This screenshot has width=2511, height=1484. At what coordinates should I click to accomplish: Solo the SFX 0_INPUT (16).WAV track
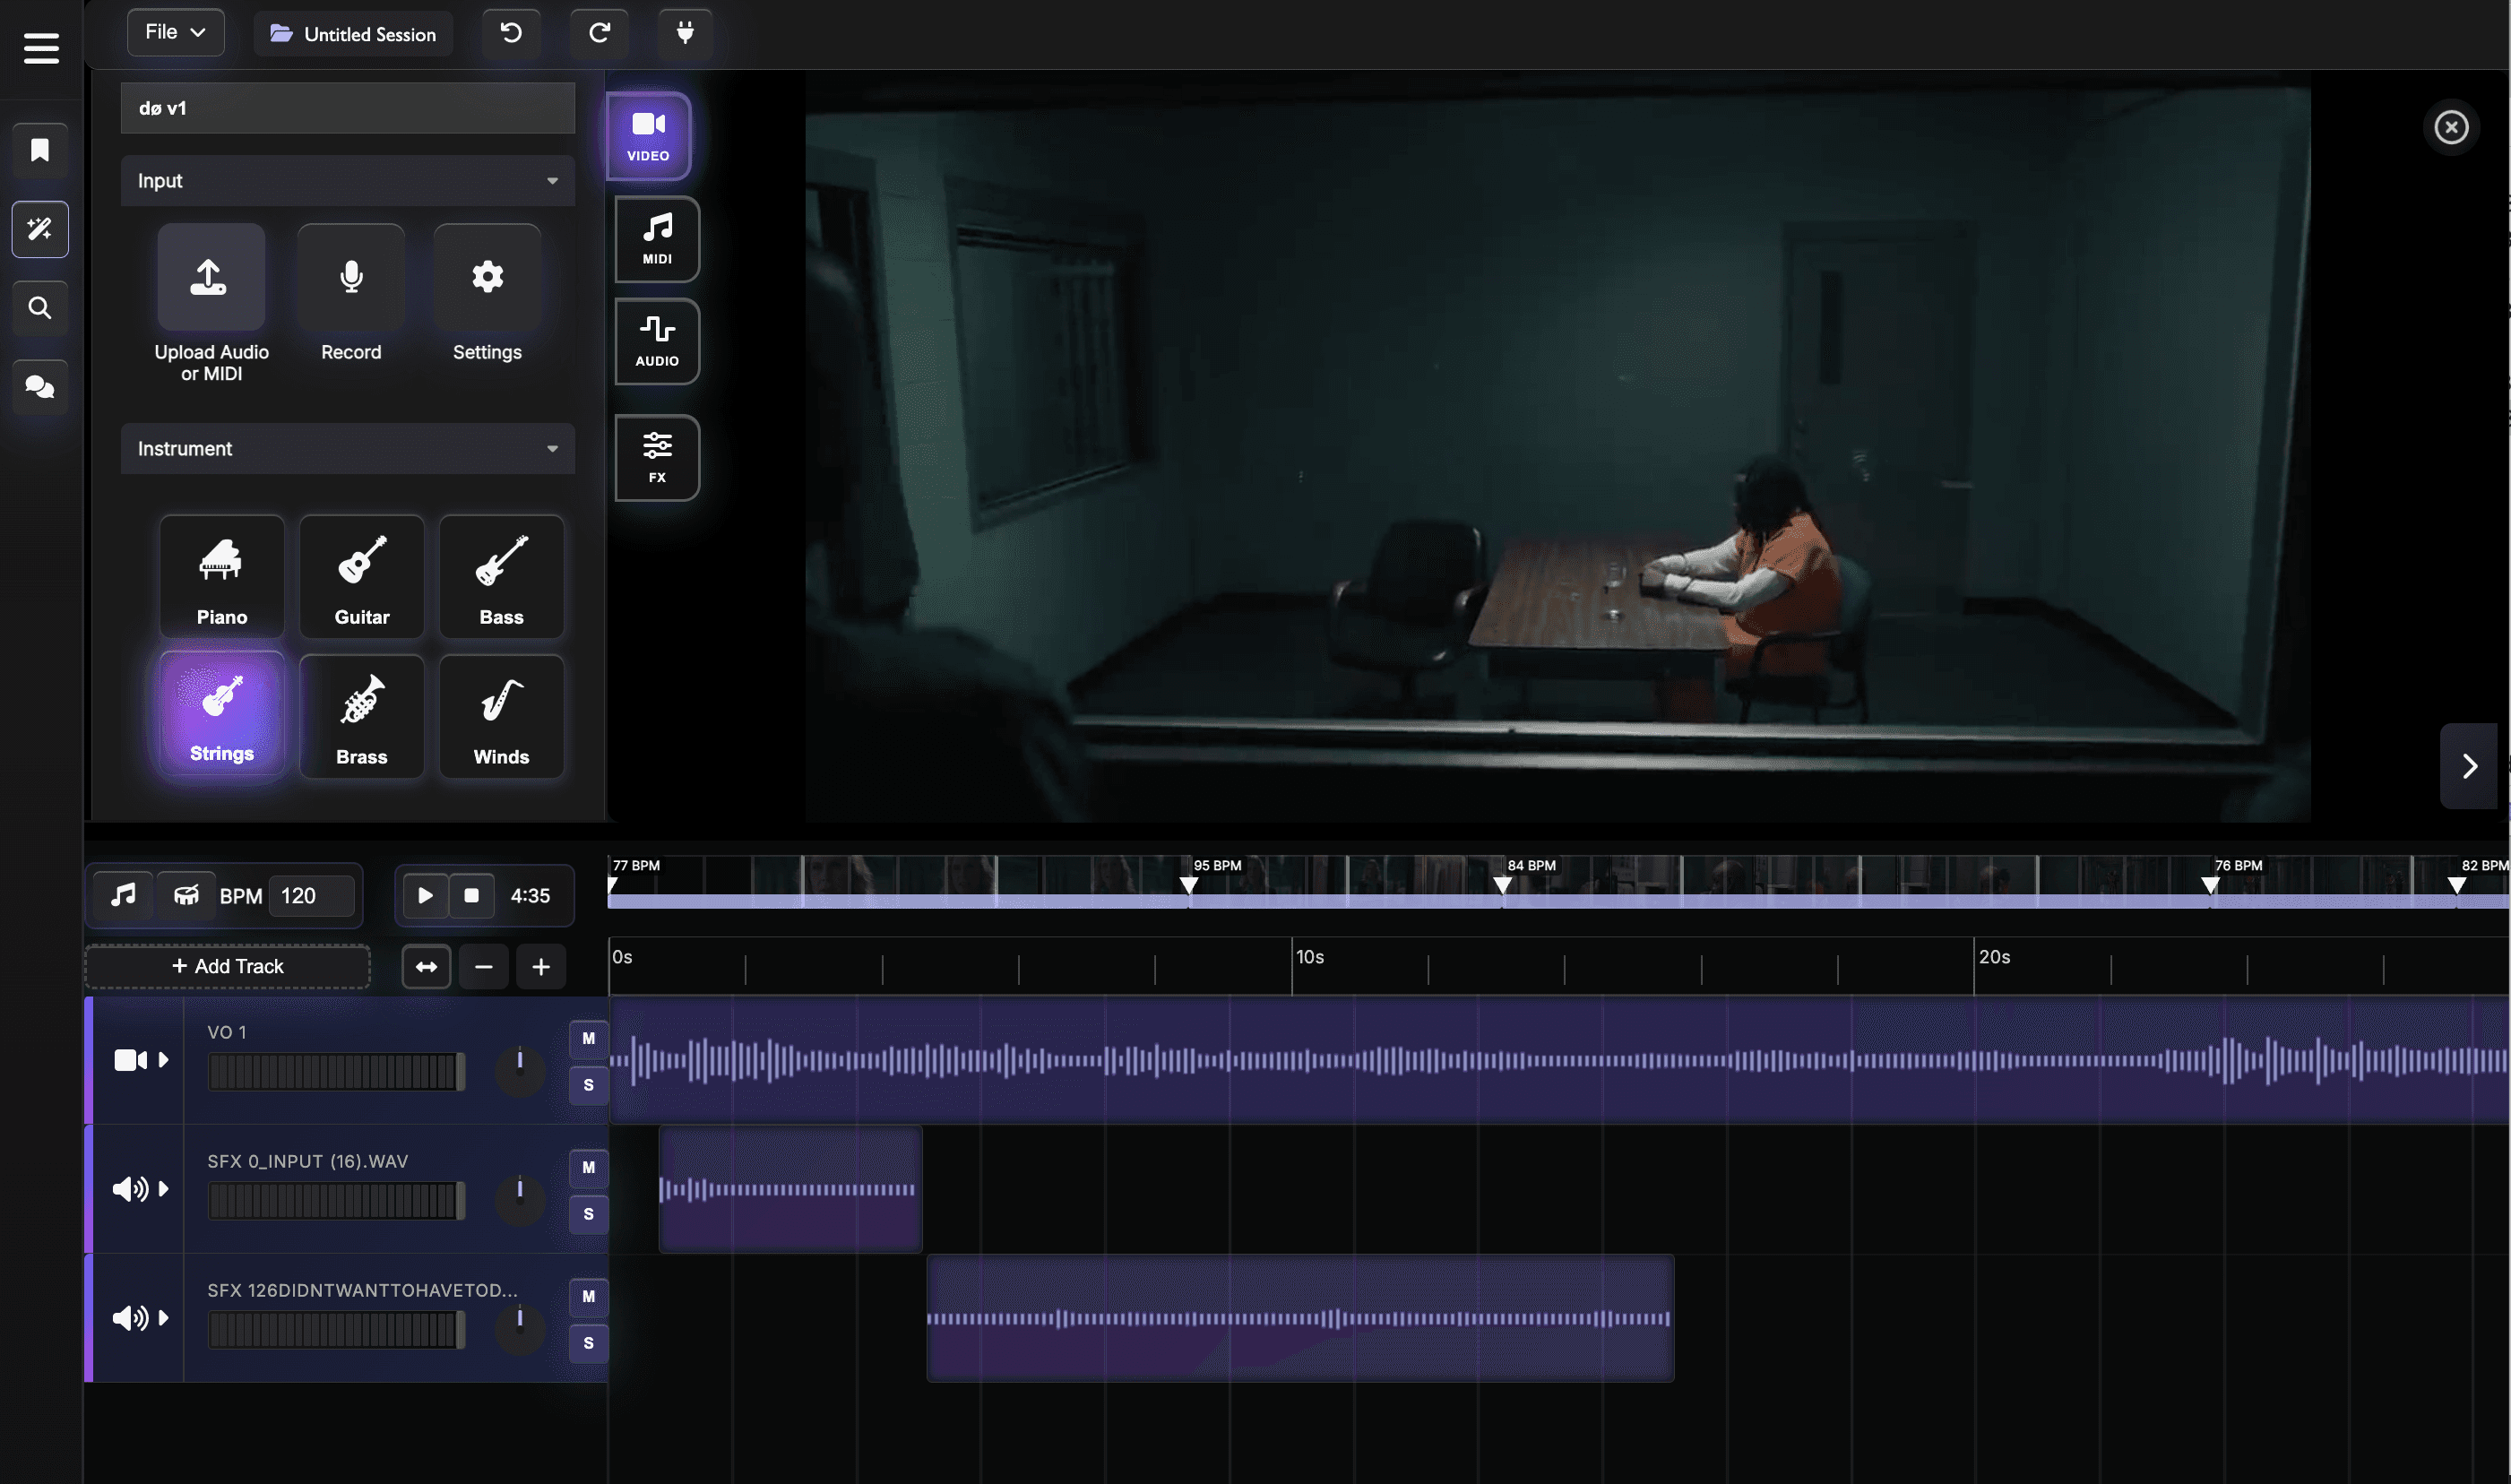tap(588, 1213)
